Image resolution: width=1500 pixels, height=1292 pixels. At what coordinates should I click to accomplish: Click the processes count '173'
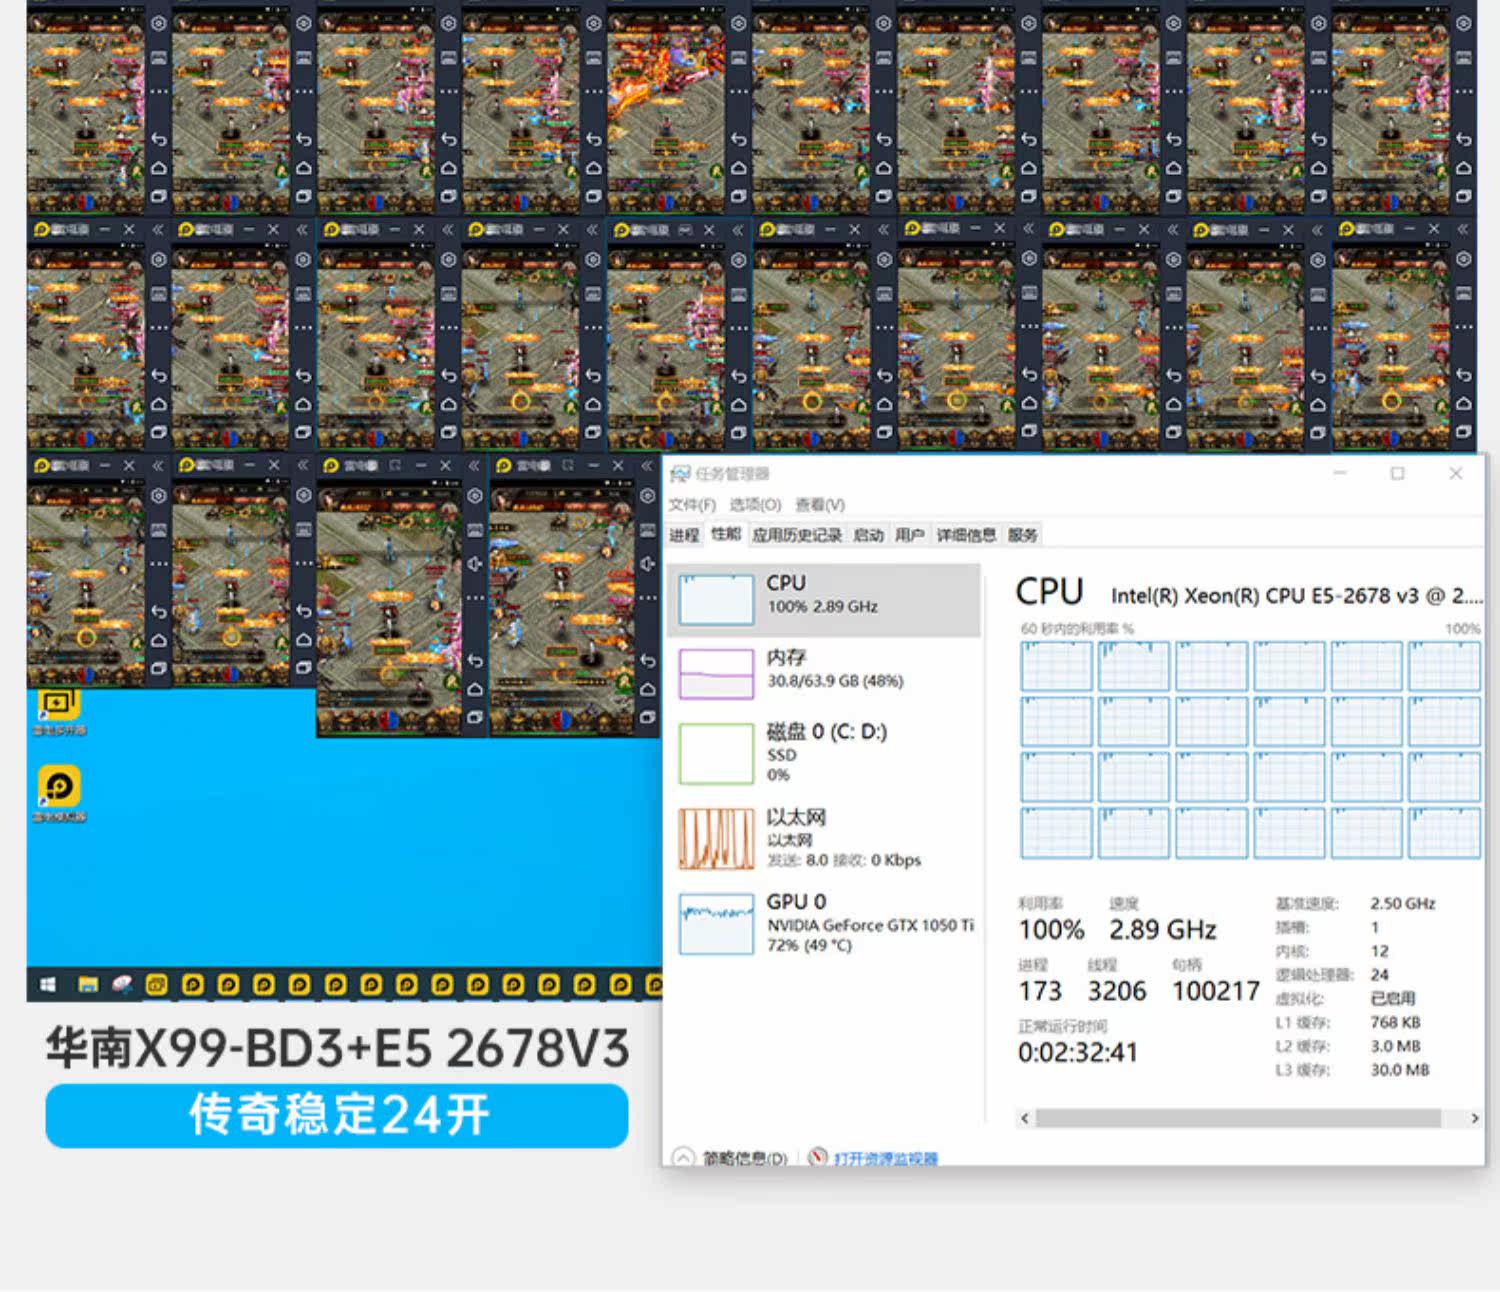tap(1040, 991)
